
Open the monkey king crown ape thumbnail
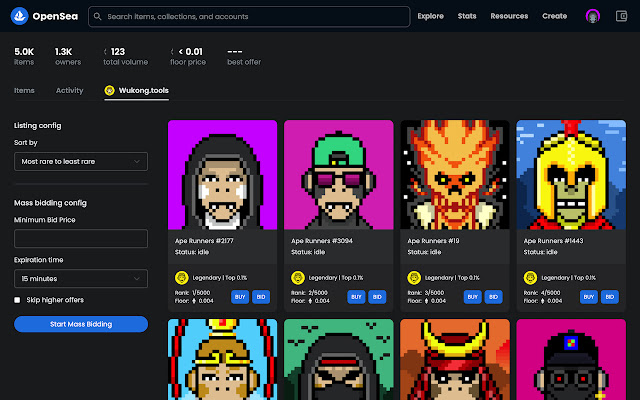click(x=222, y=360)
